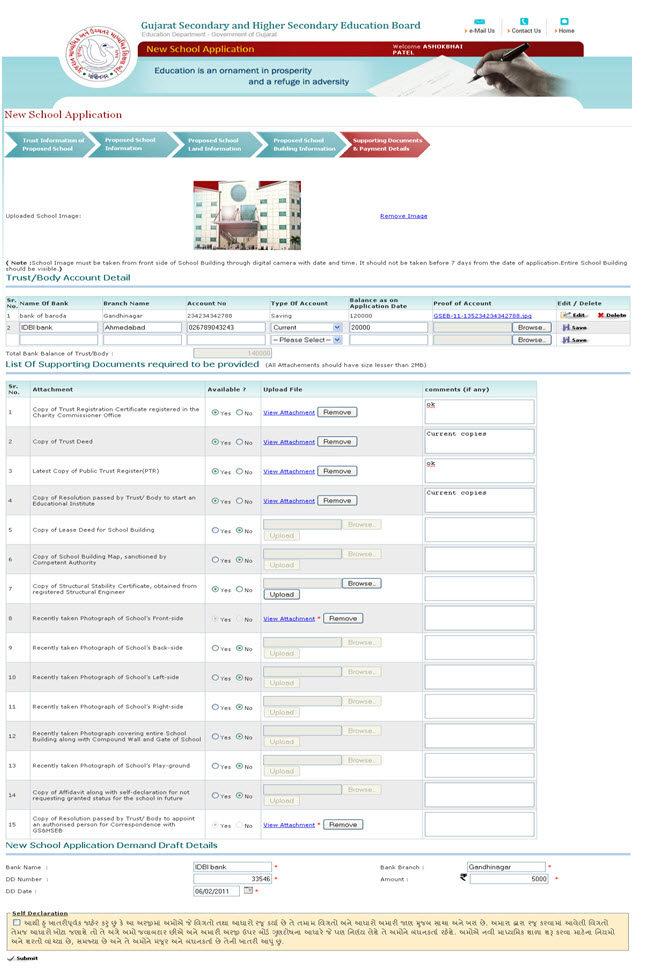Click Save icon in the empty bank row
The width and height of the screenshot is (645, 970).
574,340
